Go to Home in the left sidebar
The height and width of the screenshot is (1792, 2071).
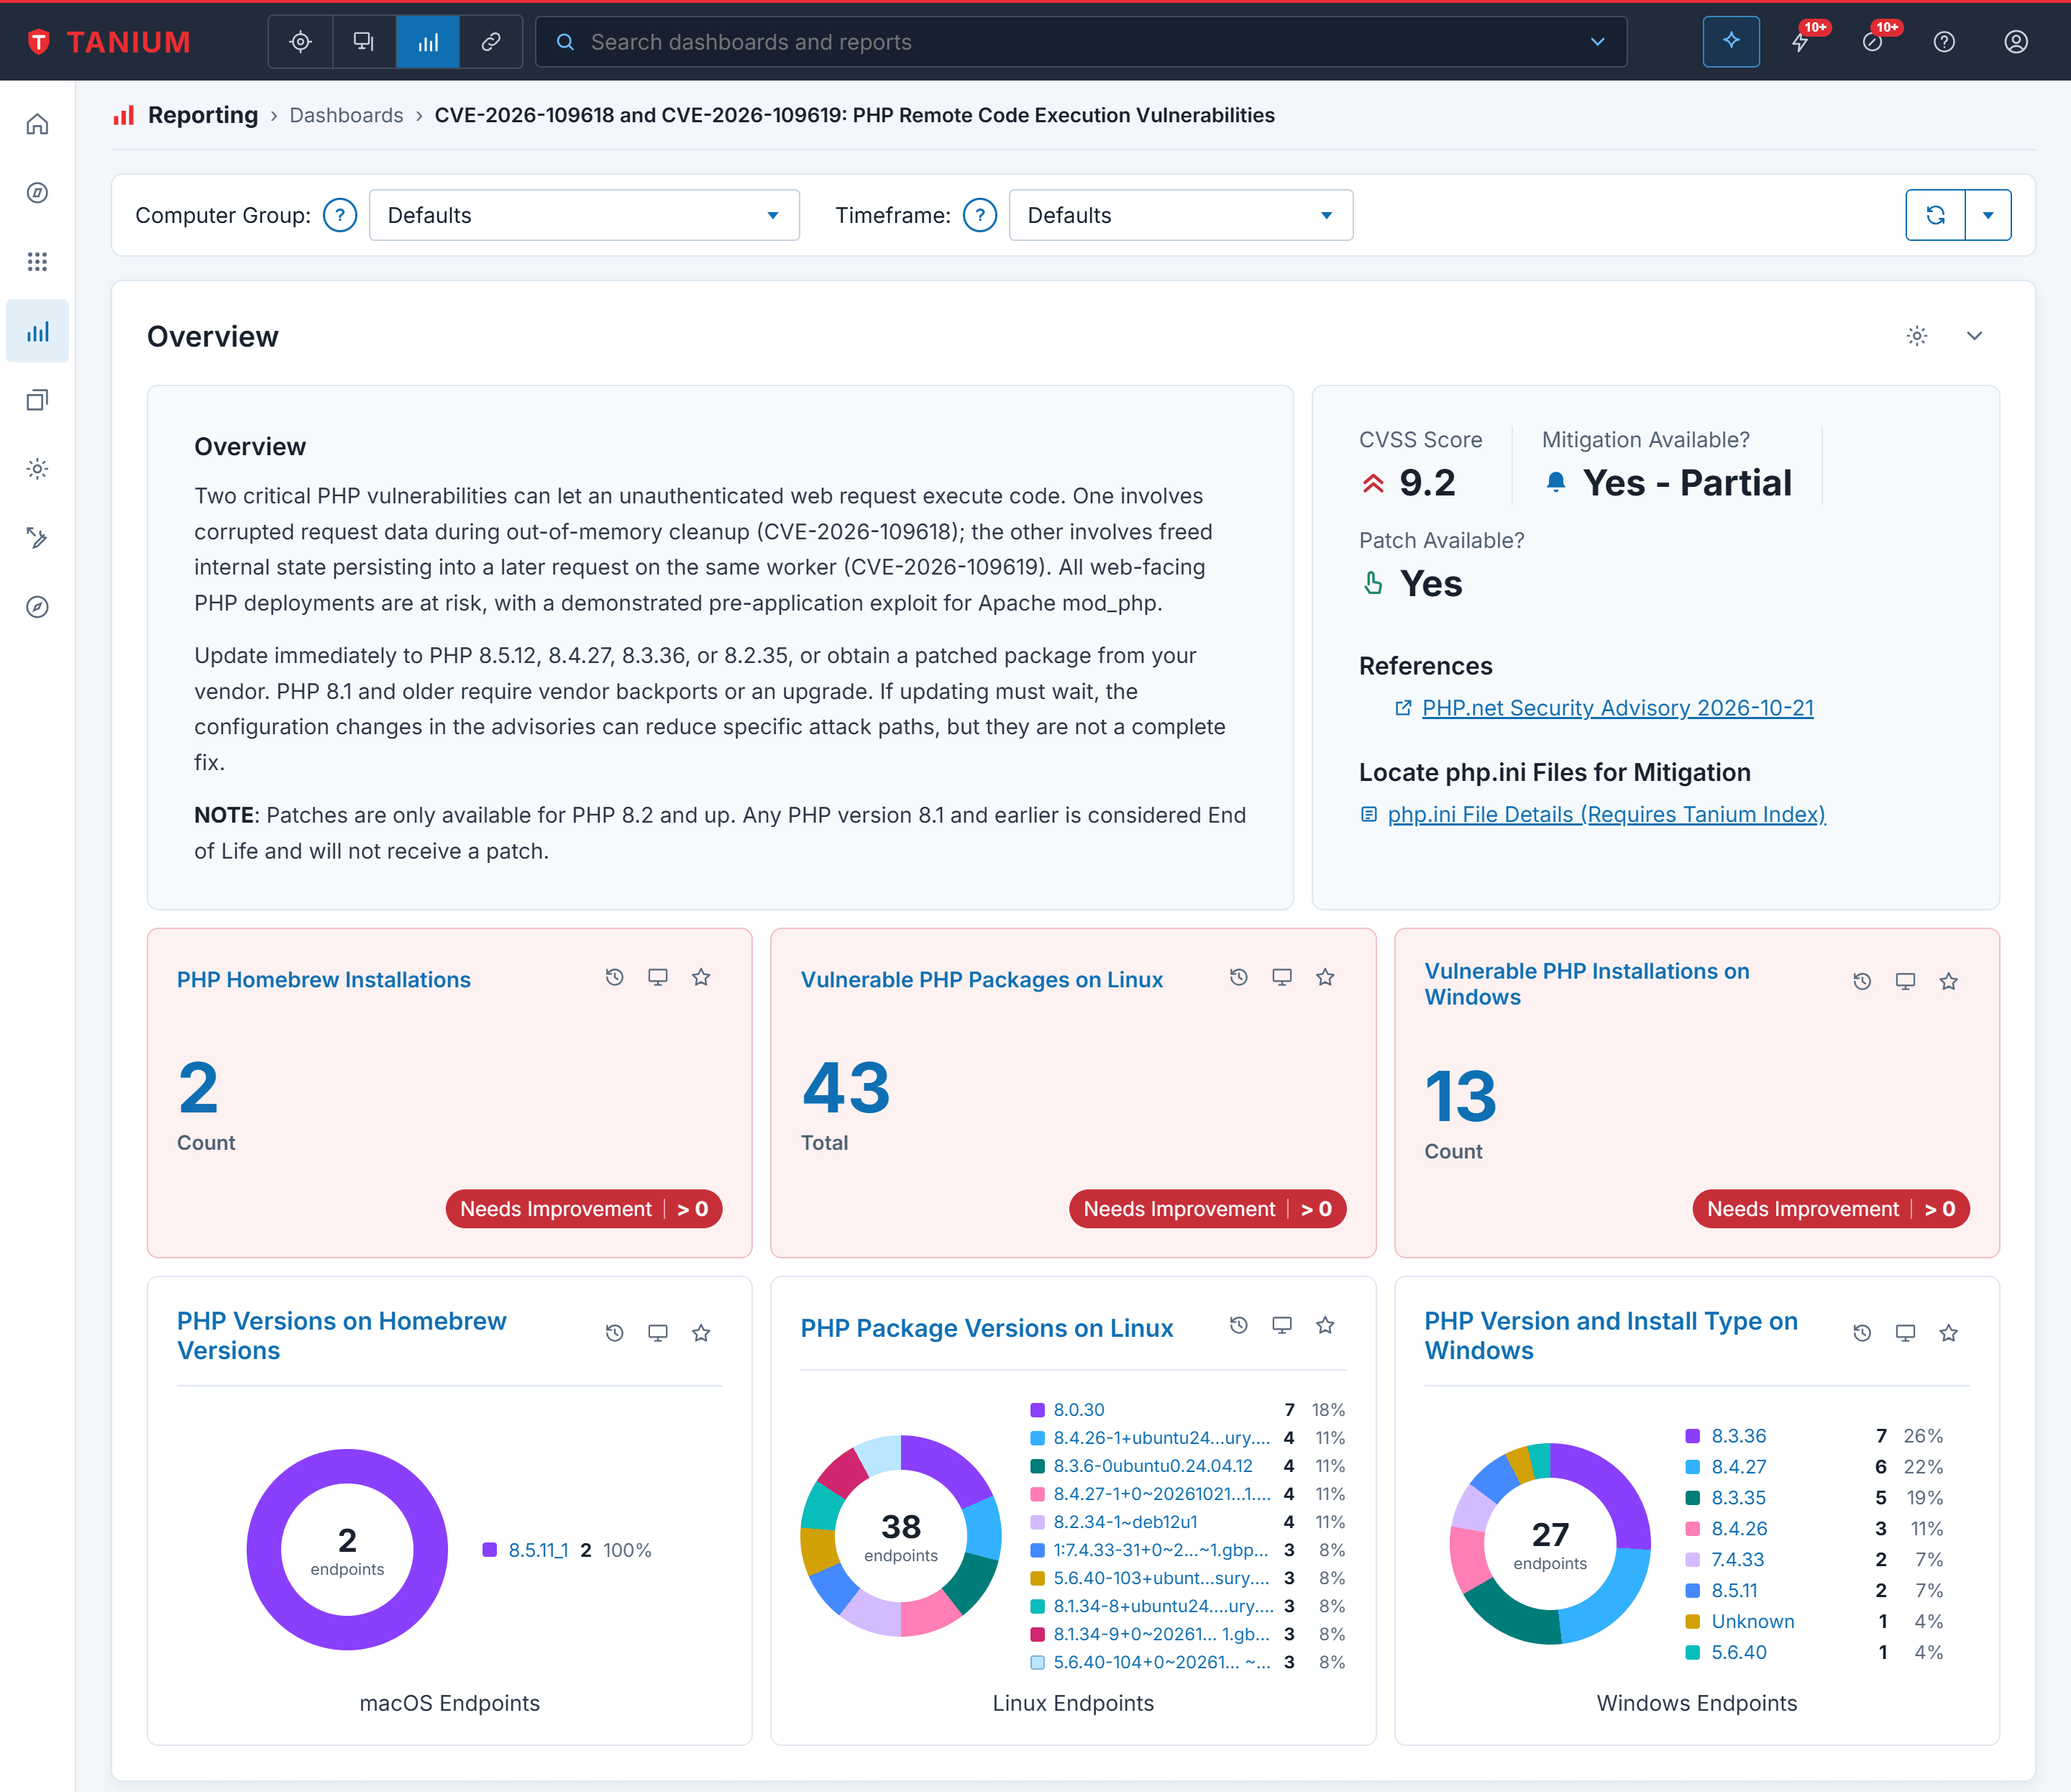tap(37, 124)
